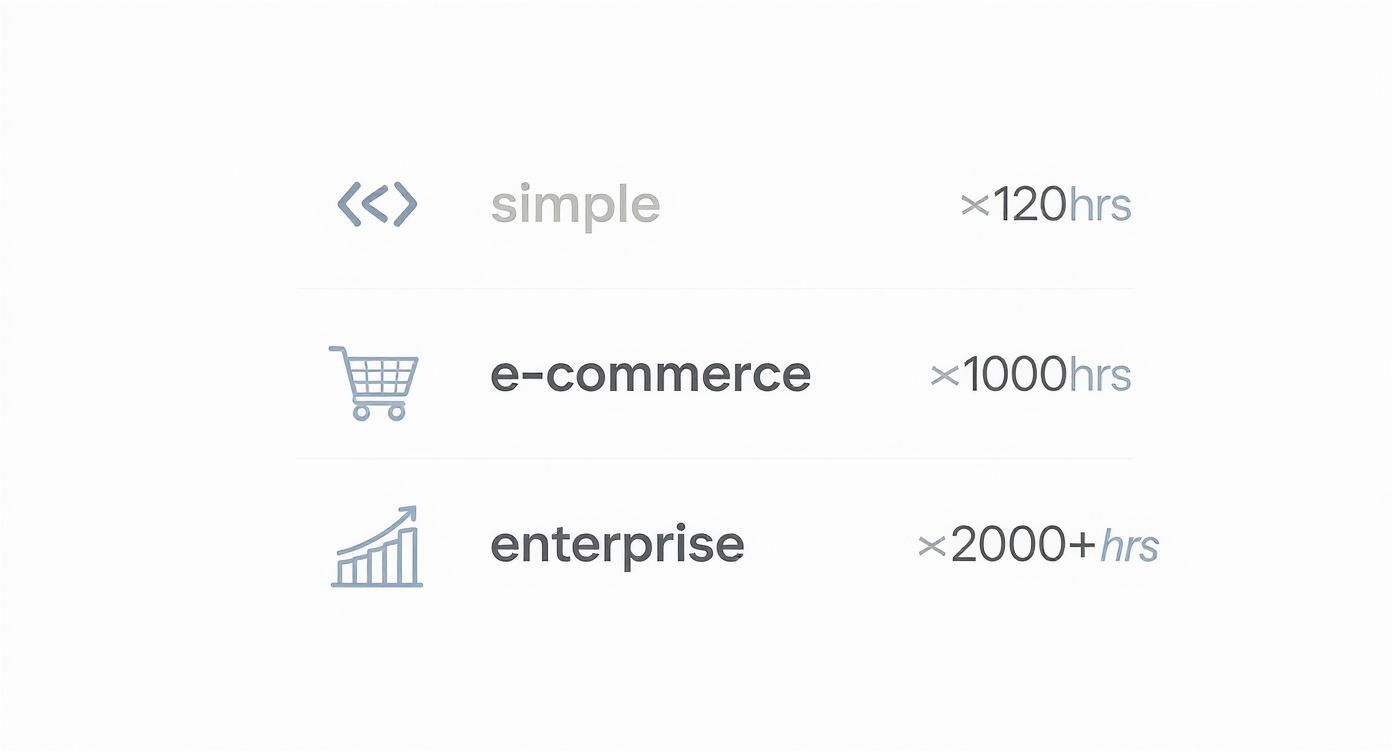The height and width of the screenshot is (752, 1392).
Task: Click the divider line below the simple row
Action: click(714, 289)
